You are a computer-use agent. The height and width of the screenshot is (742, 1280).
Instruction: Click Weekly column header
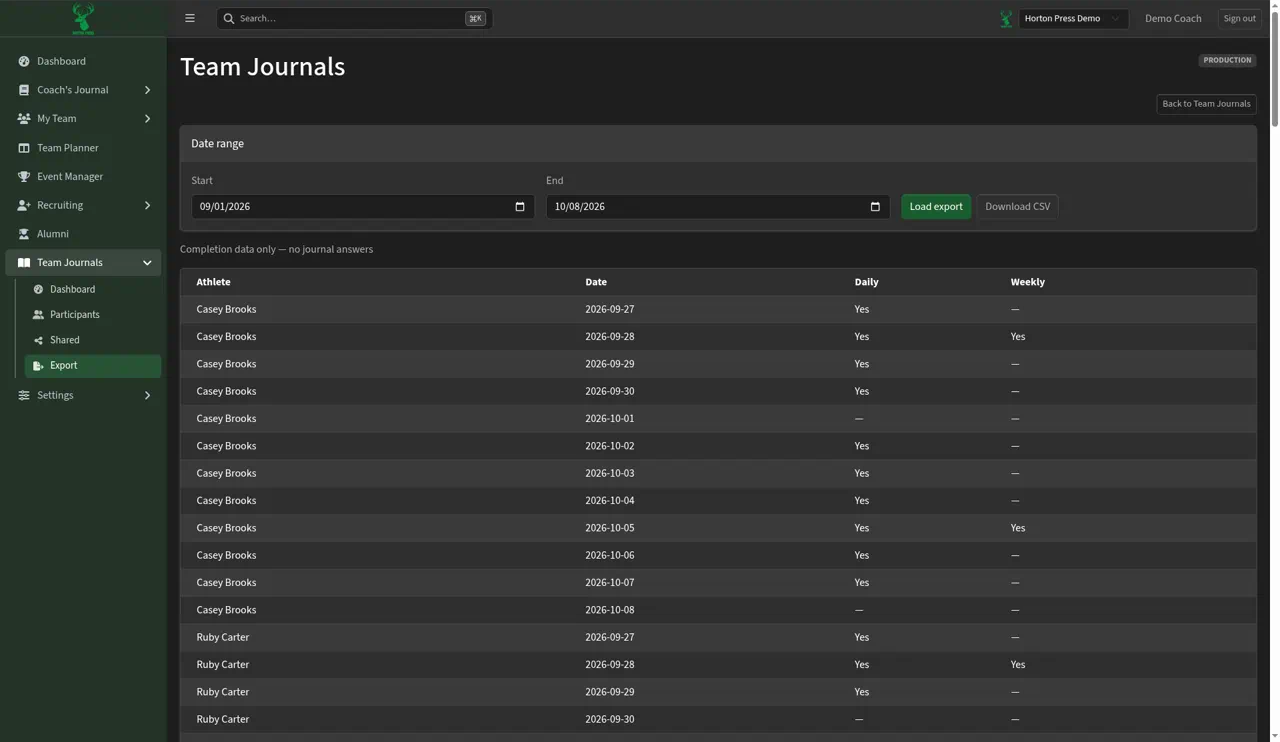pyautogui.click(x=1027, y=282)
